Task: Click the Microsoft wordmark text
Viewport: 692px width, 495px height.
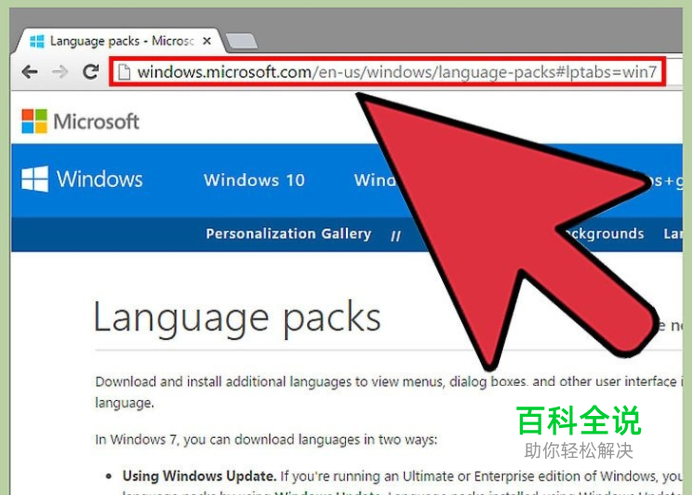Action: (96, 121)
